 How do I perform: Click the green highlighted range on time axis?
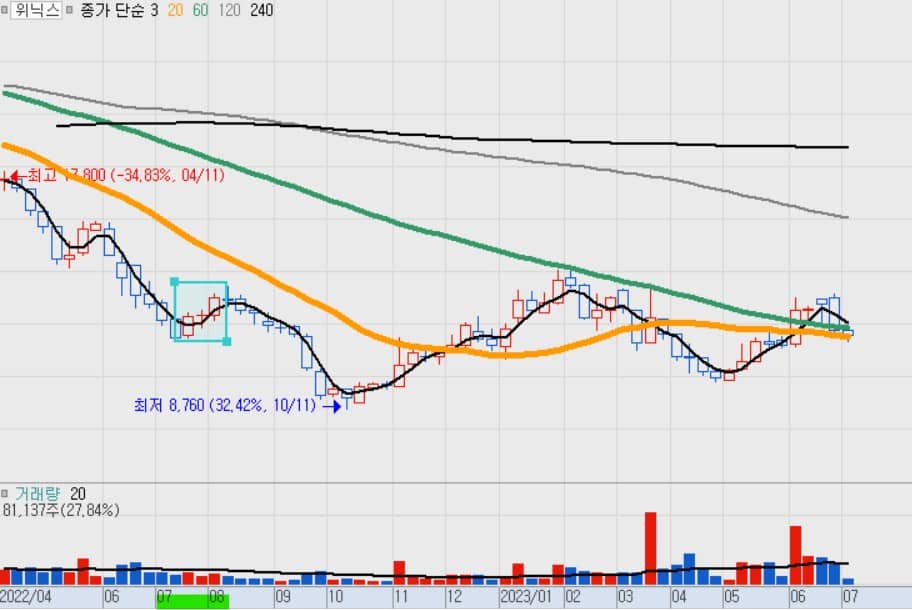193,601
